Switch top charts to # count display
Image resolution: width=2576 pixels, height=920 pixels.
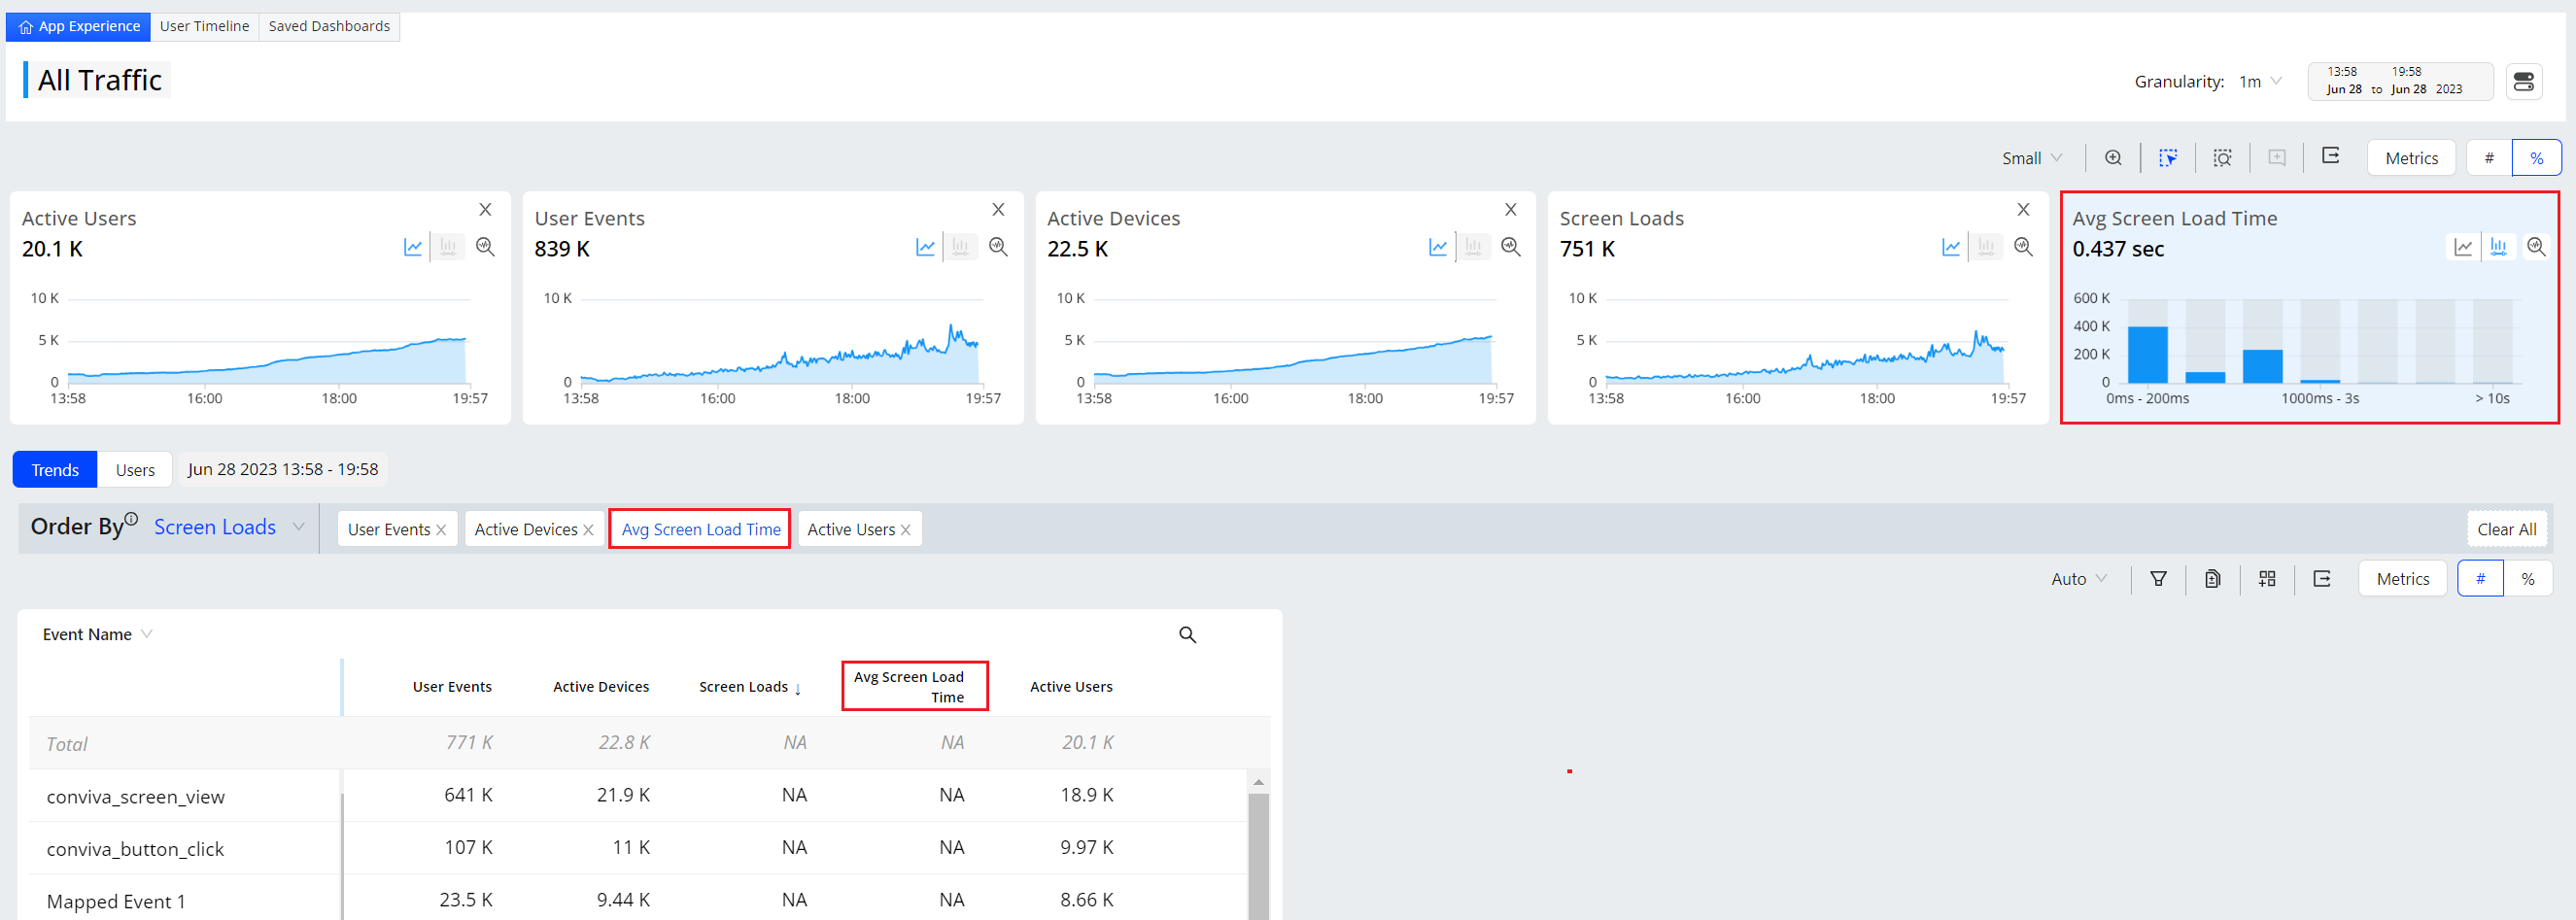pos(2488,158)
